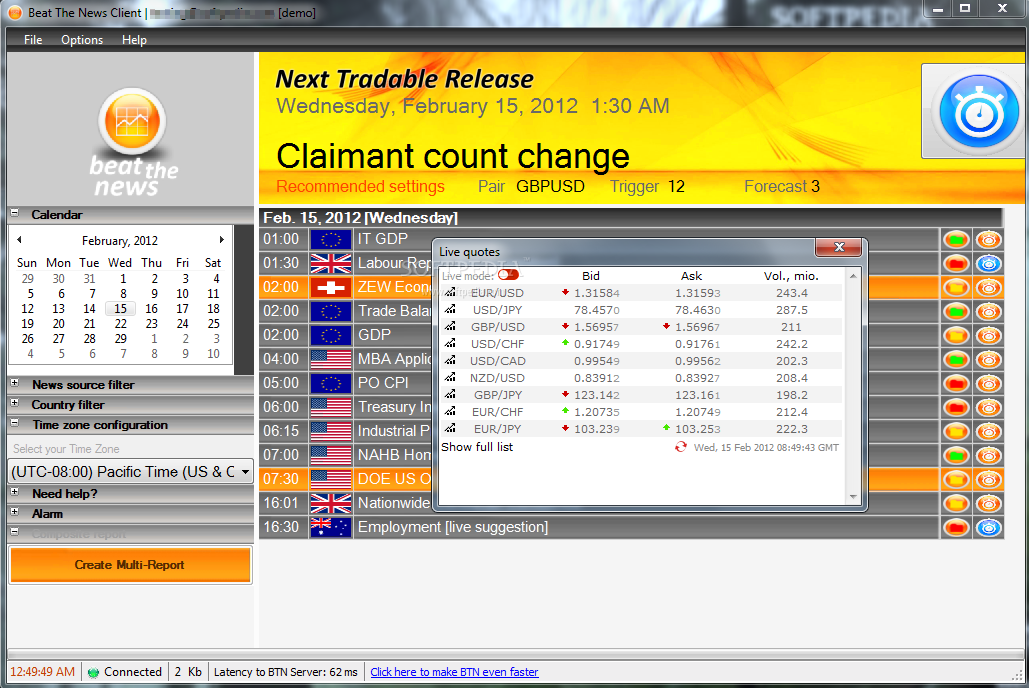1029x688 pixels.
Task: Click red folder icon on 16:30 Employment row
Action: 956,528
